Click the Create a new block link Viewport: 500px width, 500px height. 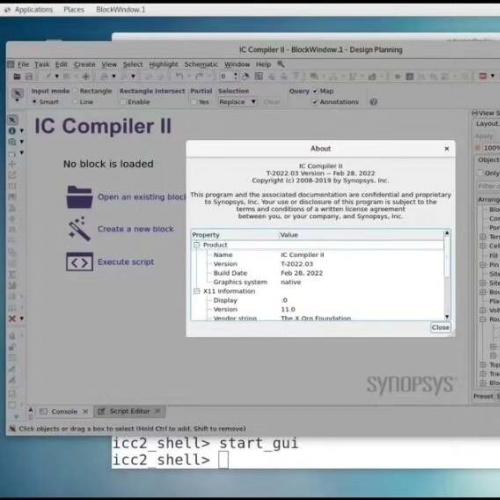(x=136, y=229)
